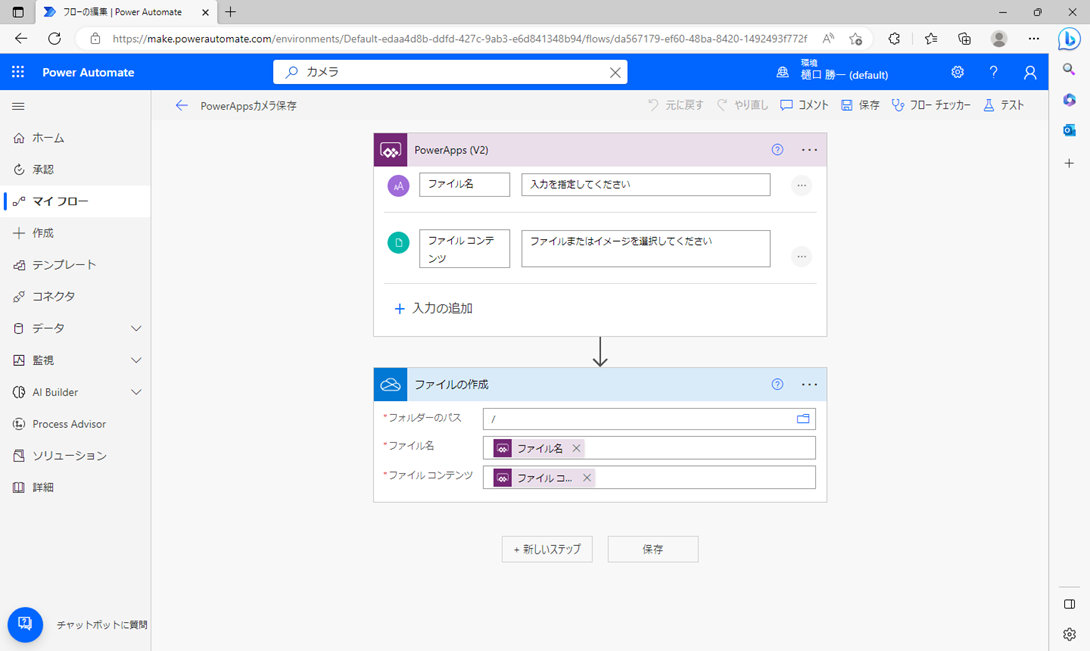Open the Outlook icon in Edge sidebar
Image resolution: width=1090 pixels, height=651 pixels.
1069,130
